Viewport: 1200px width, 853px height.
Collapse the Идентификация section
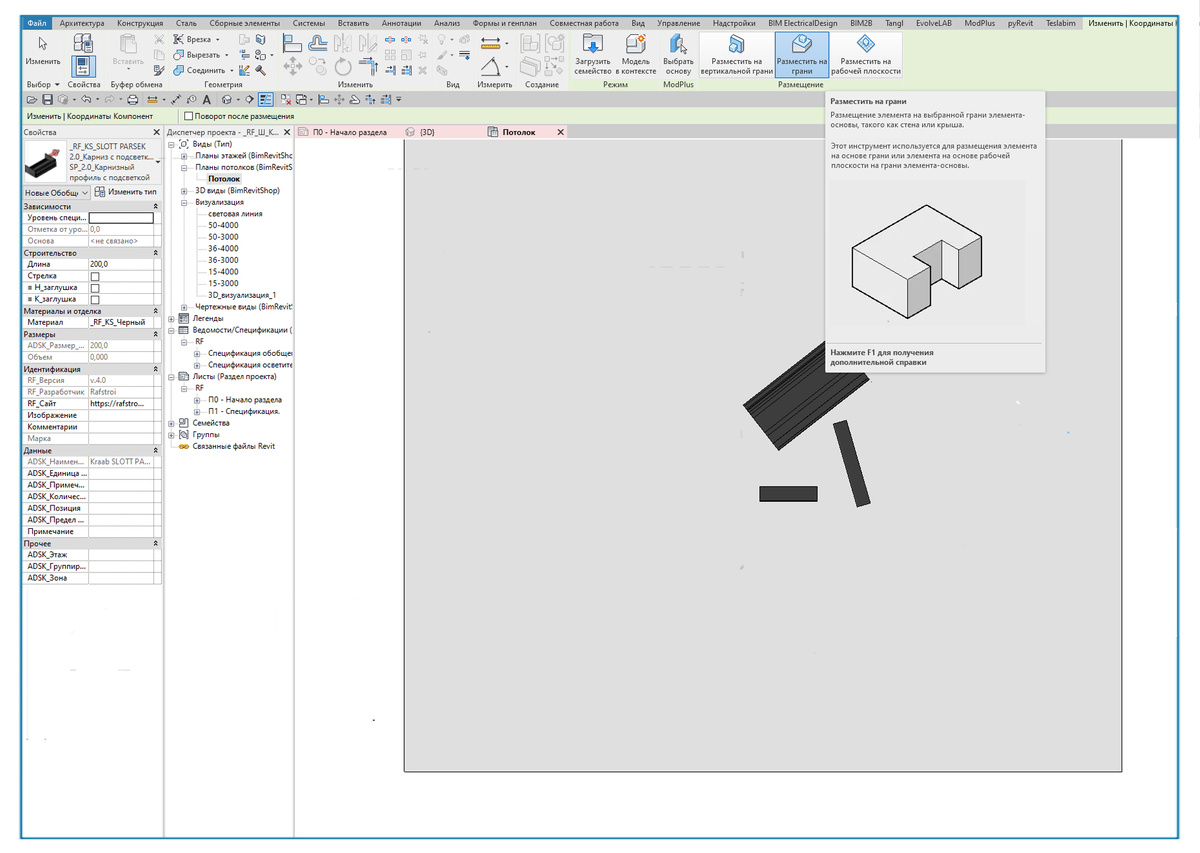[155, 370]
